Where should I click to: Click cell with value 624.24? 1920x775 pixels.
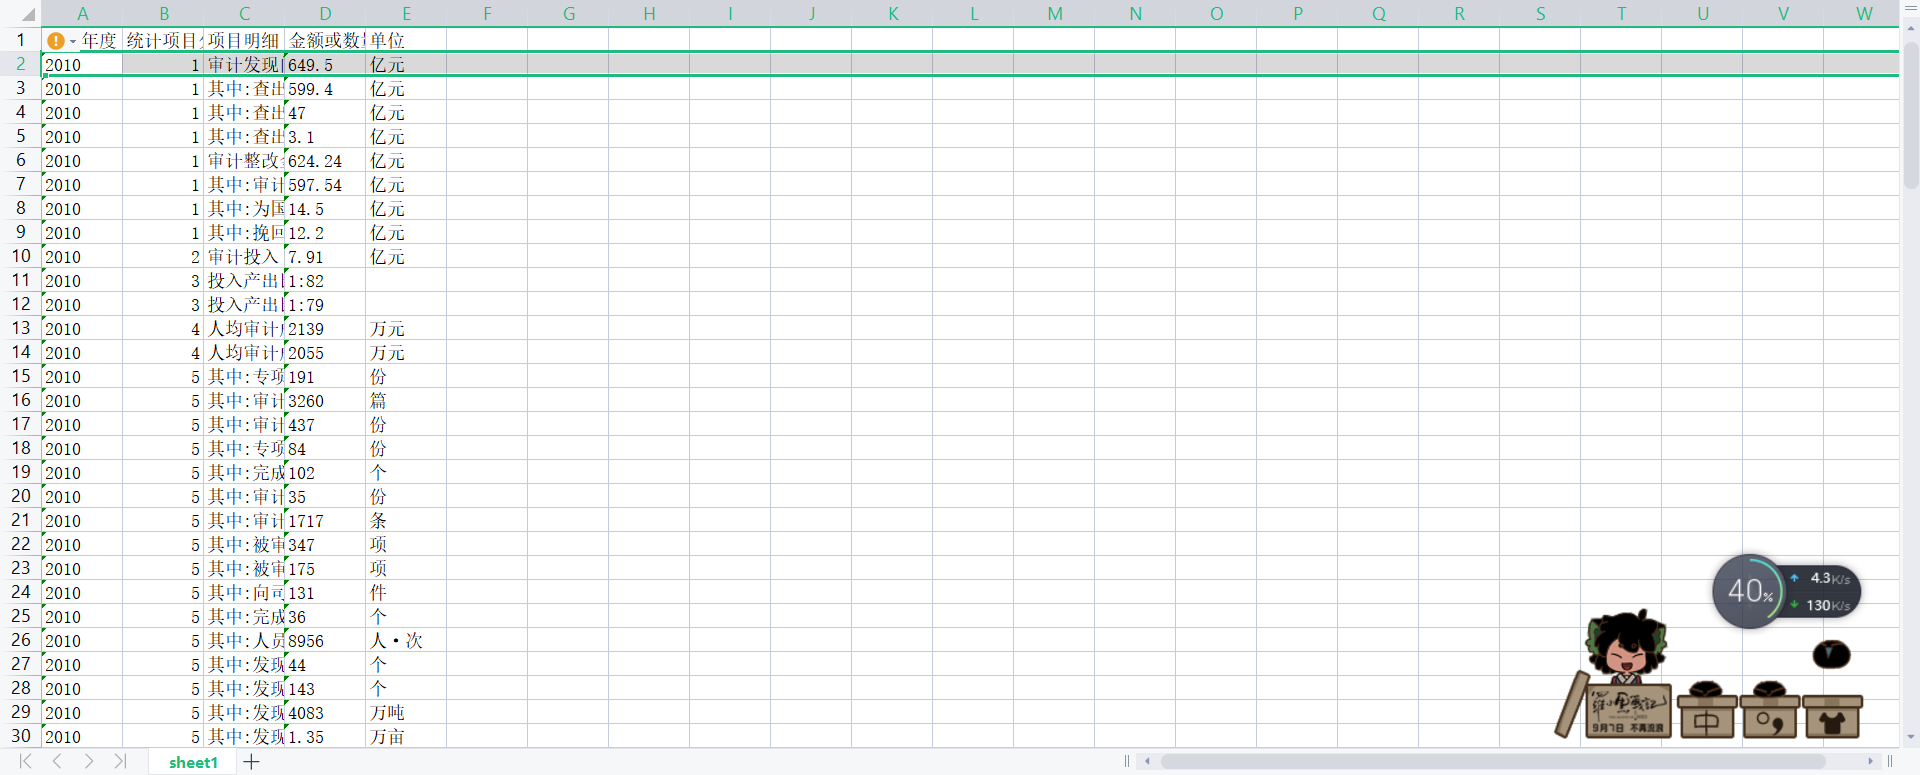[x=325, y=160]
